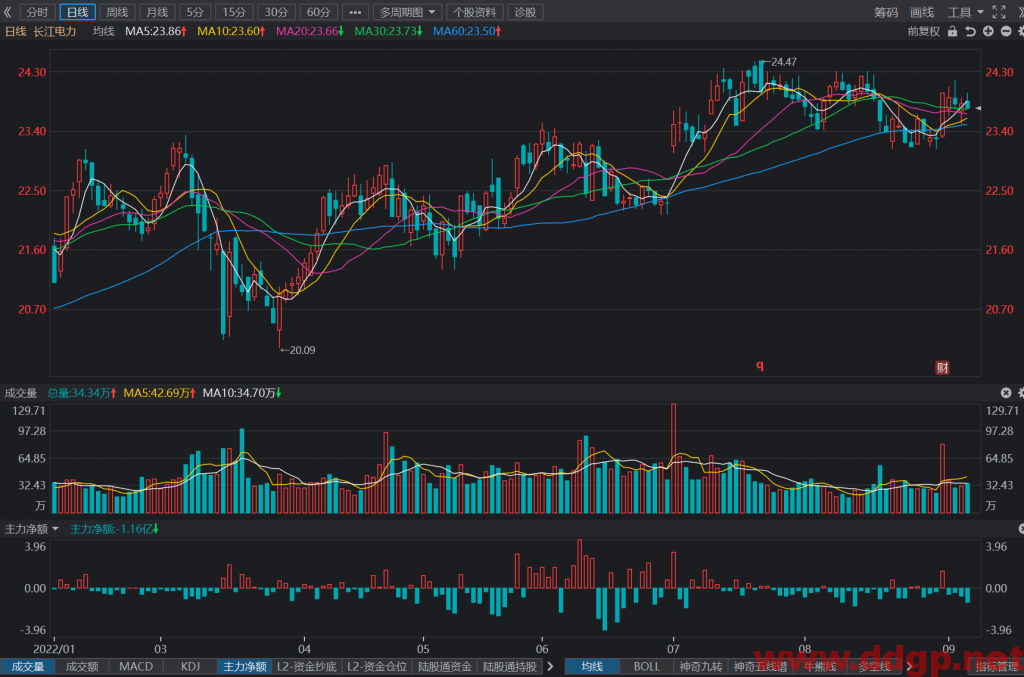The height and width of the screenshot is (677, 1024).
Task: Select the 陆股通资金 indicator tab
Action: pyautogui.click(x=445, y=667)
